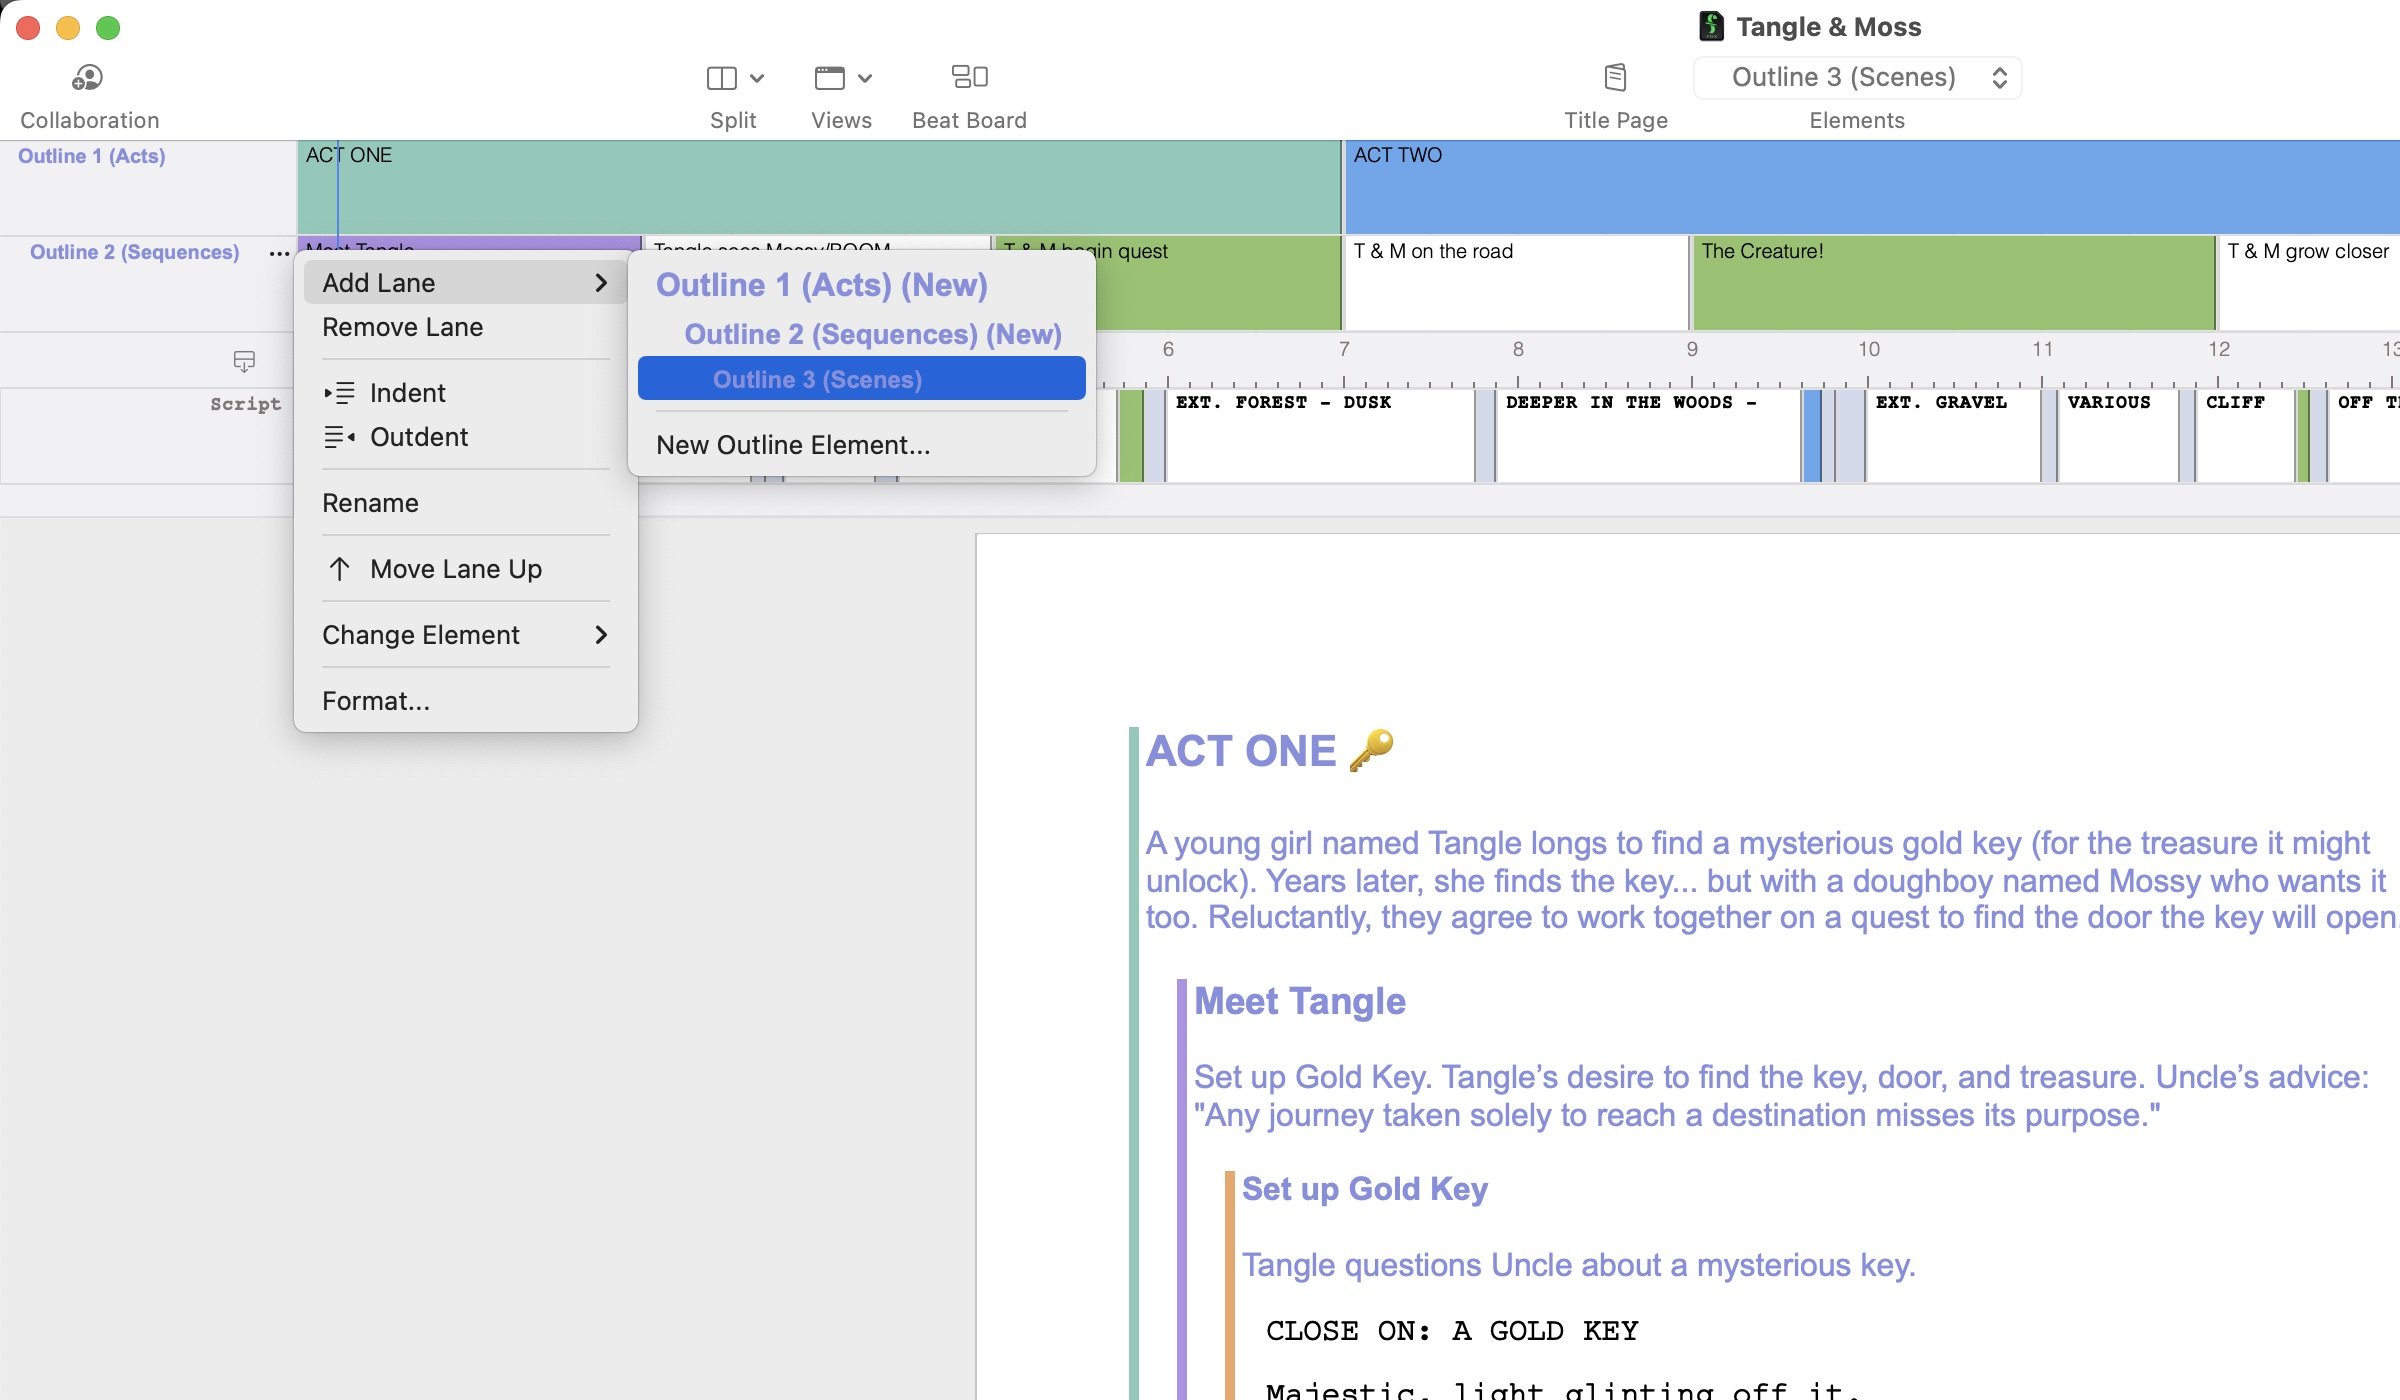Open the Outline 3 (Scenes) elements dropdown
Screen dimensions: 2400x1400
(x=1857, y=78)
